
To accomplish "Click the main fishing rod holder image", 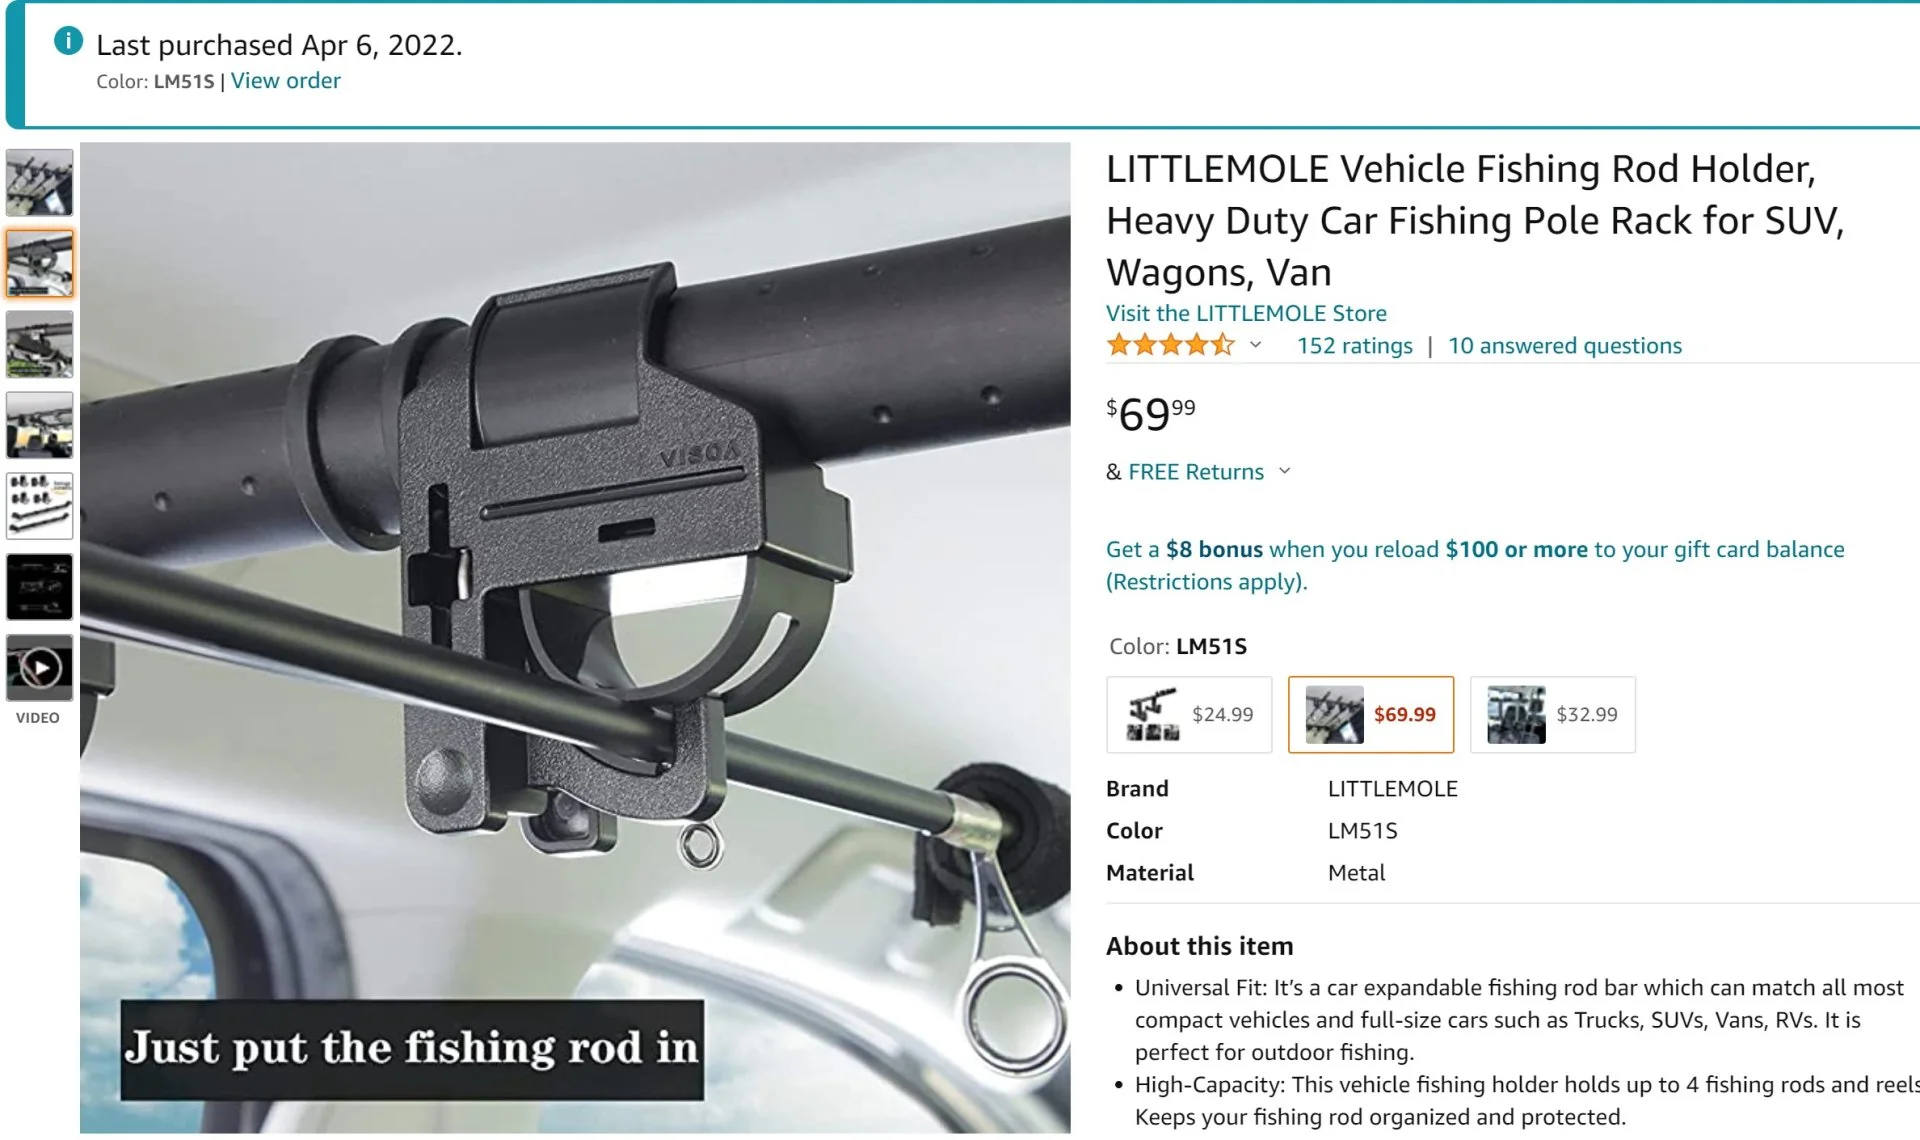I will (x=575, y=638).
